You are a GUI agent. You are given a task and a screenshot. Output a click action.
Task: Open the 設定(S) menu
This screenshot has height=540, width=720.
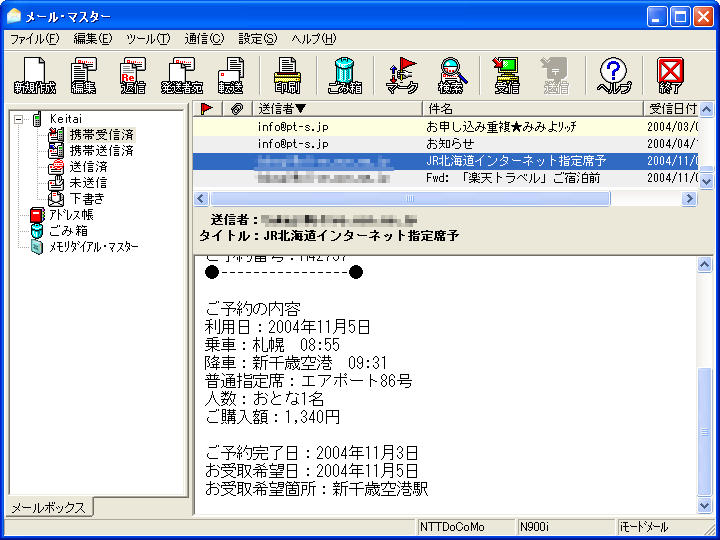point(258,39)
